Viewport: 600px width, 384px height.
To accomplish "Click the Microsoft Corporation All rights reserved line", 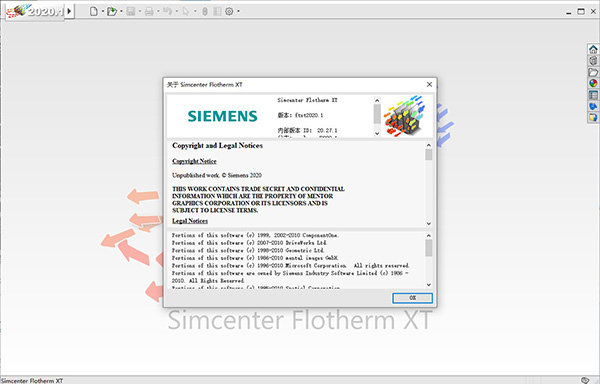I will pyautogui.click(x=290, y=265).
